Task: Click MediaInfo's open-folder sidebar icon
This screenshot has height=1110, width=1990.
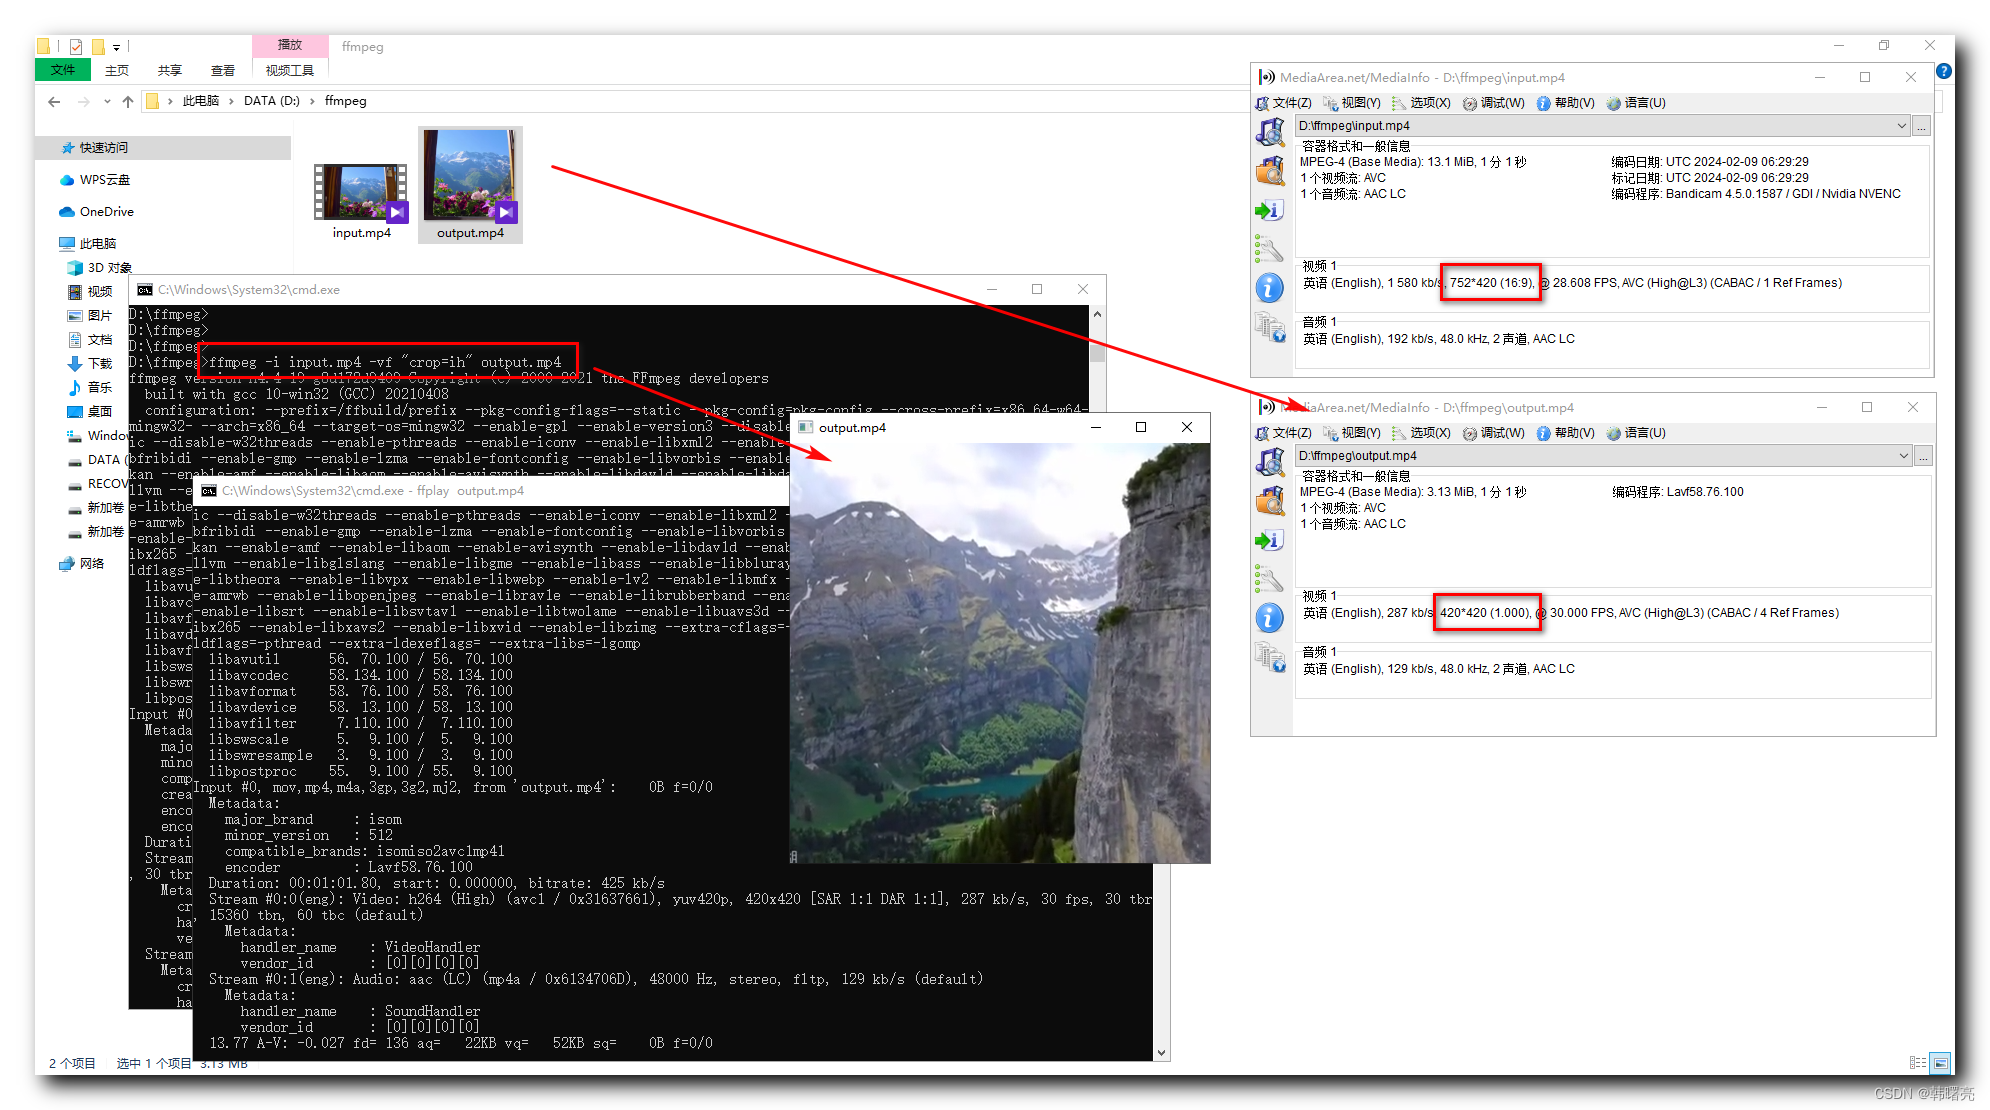Action: pos(1271,171)
